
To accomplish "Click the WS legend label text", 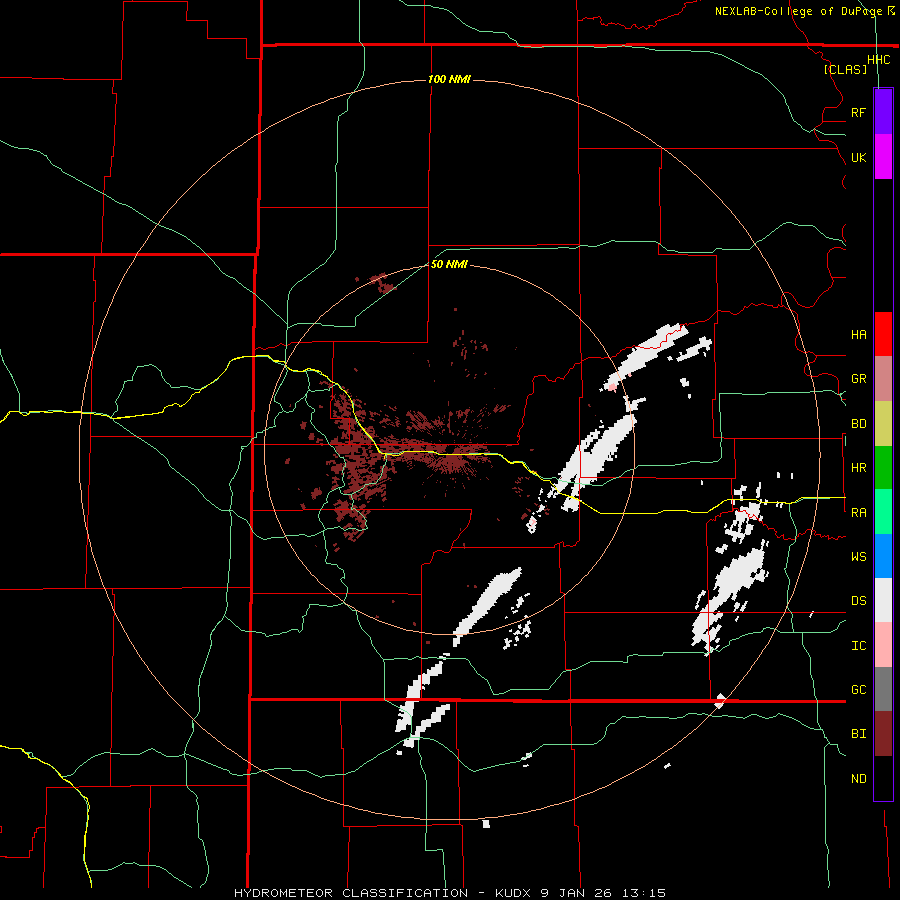I will pyautogui.click(x=858, y=557).
